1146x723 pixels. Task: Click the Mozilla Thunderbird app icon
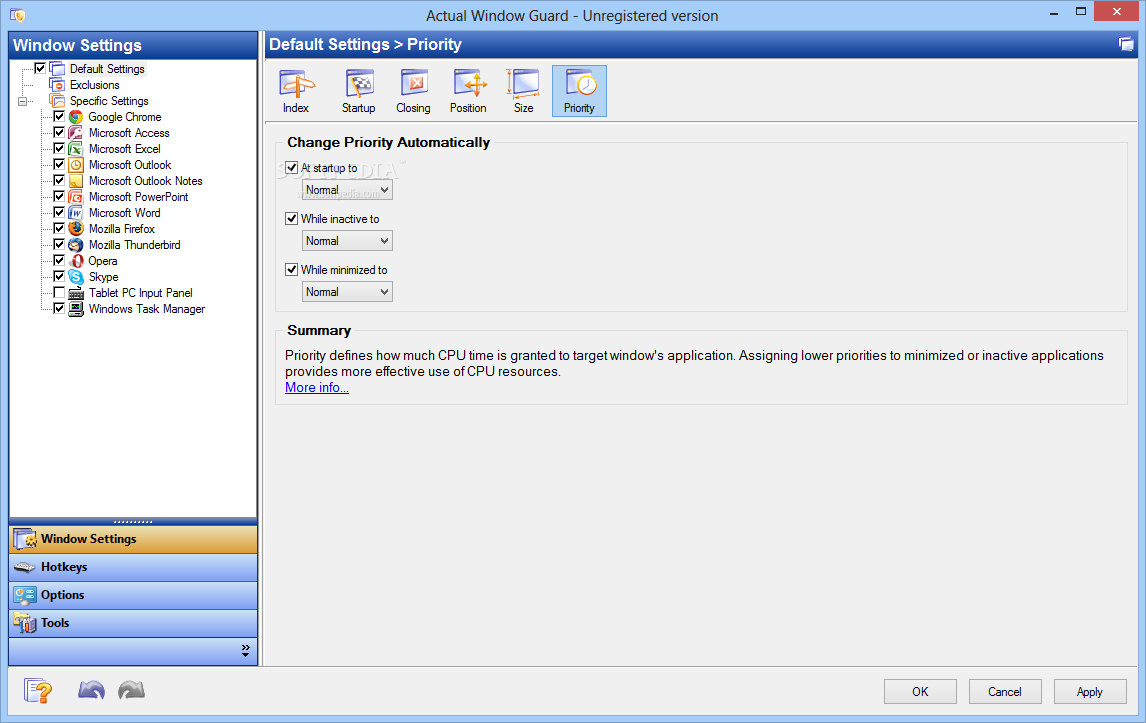point(76,245)
